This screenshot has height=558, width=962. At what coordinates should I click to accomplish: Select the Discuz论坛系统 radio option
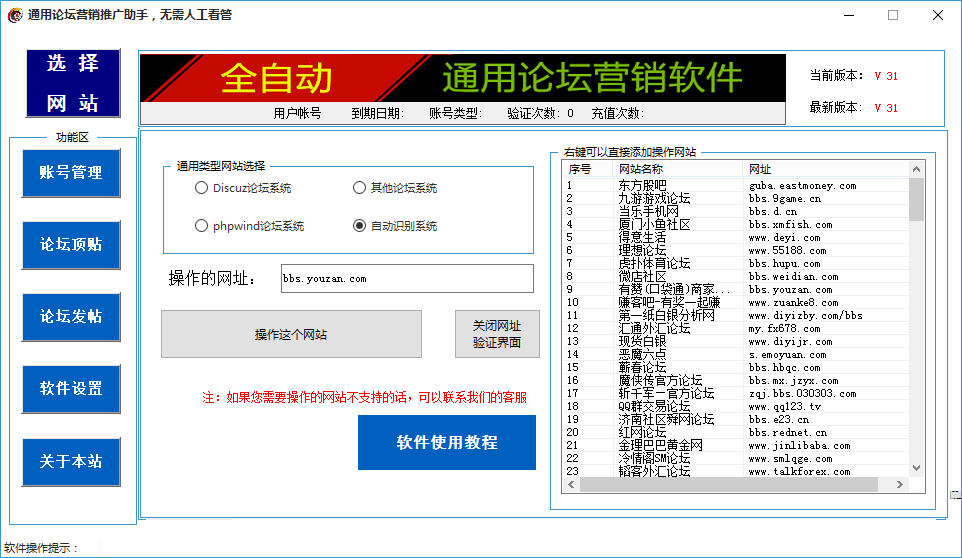click(x=202, y=188)
